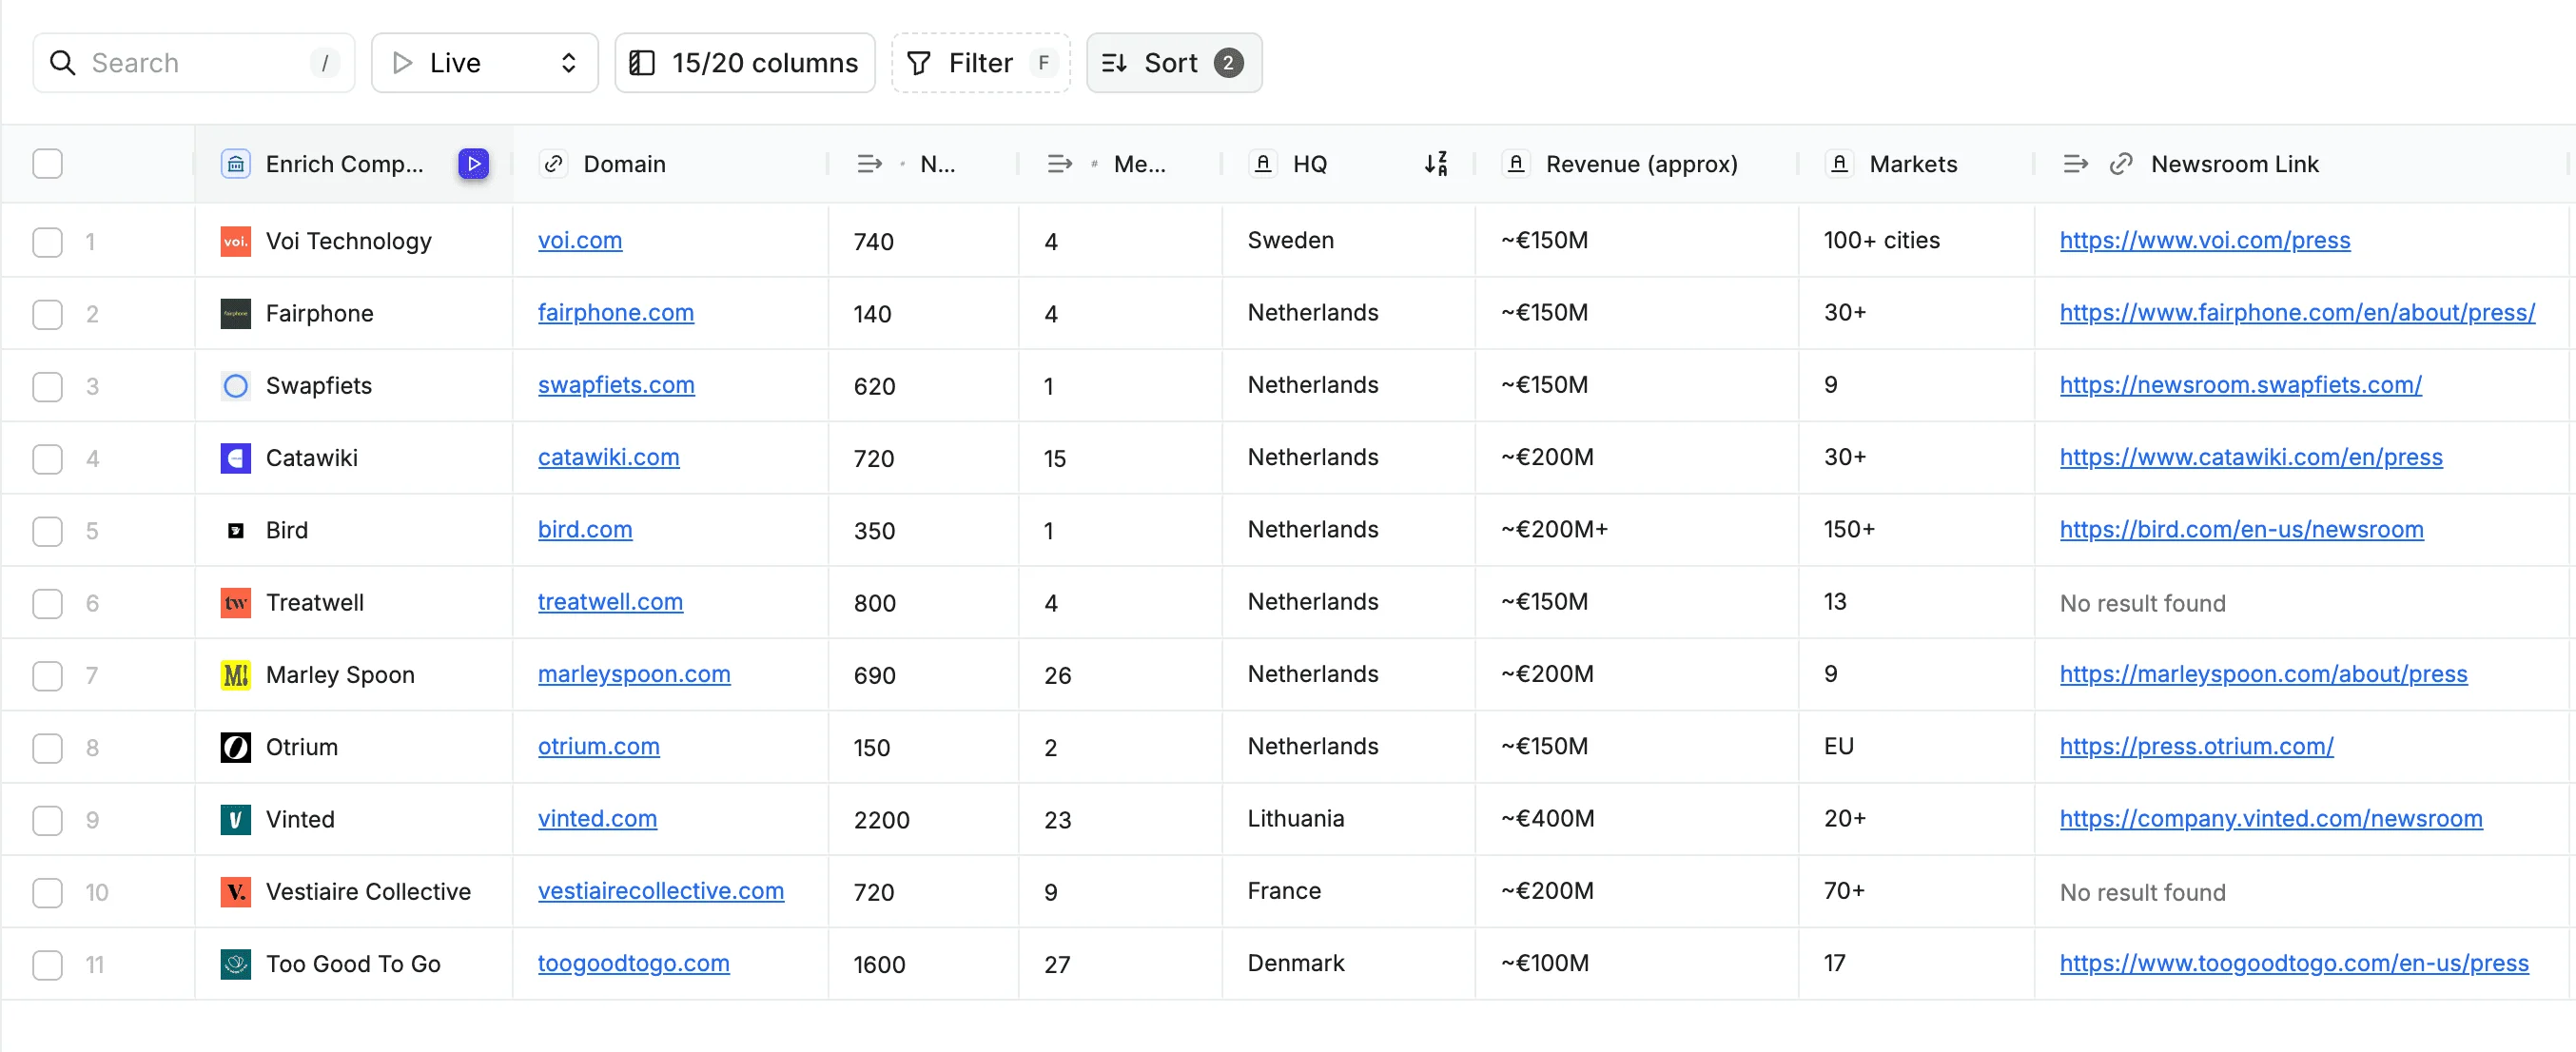
Task: Click the Enrich Company column building icon
Action: coord(235,164)
